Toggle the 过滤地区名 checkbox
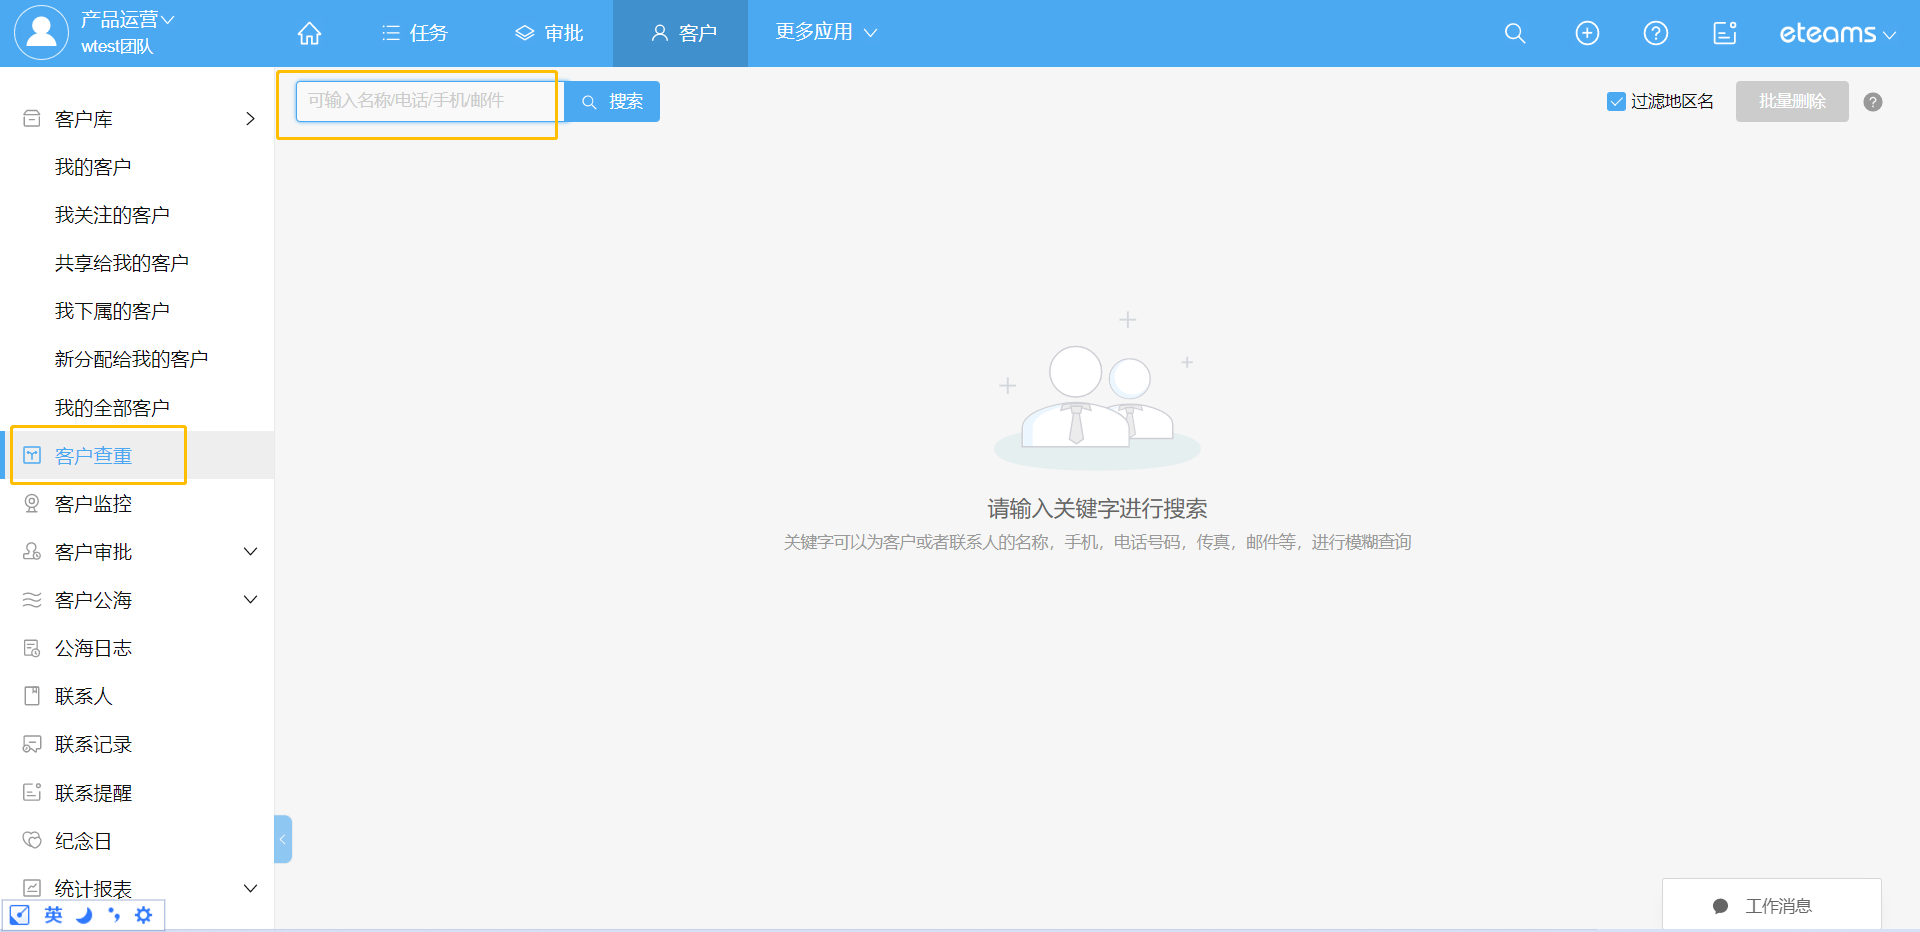 tap(1616, 102)
